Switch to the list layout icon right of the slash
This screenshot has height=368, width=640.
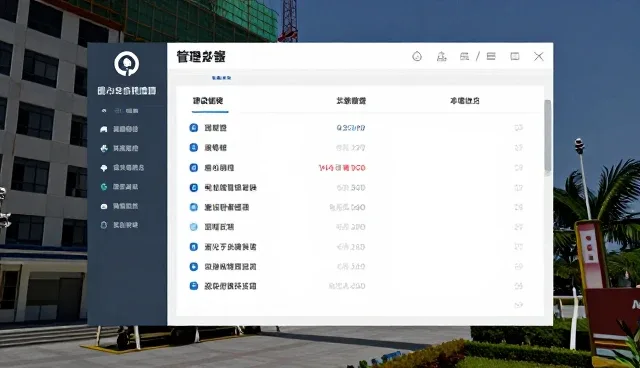click(x=491, y=56)
